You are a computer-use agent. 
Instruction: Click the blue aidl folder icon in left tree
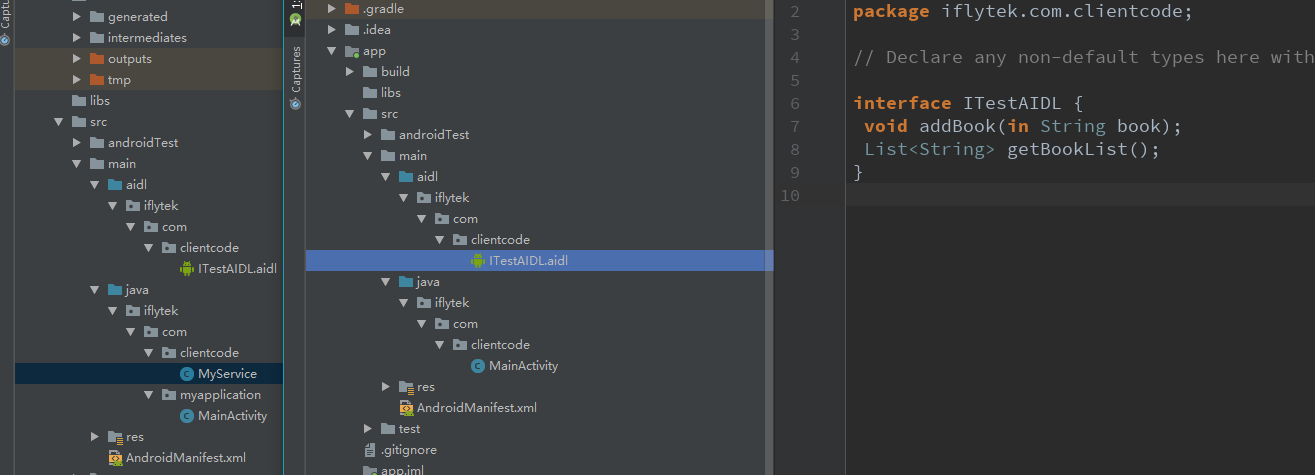tap(115, 185)
